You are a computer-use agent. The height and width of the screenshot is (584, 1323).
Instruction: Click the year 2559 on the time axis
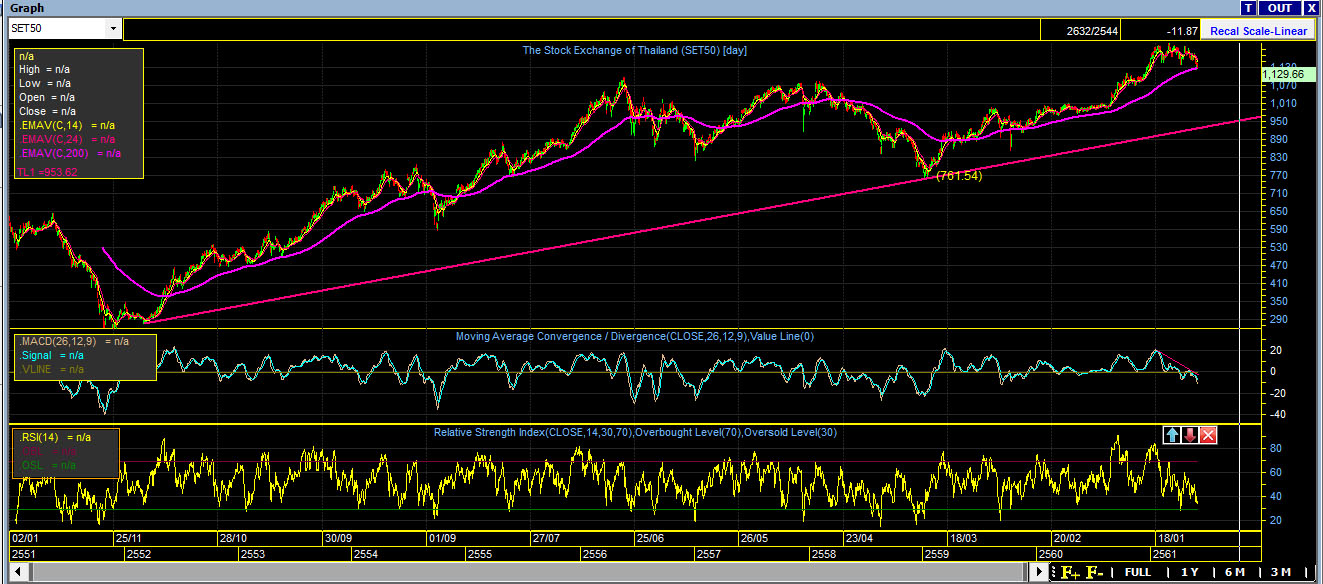[x=937, y=554]
